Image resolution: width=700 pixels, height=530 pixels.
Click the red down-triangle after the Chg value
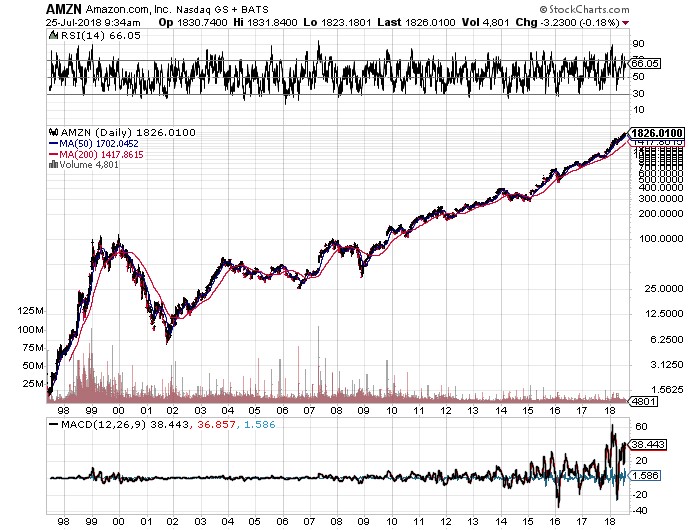pyautogui.click(x=625, y=23)
